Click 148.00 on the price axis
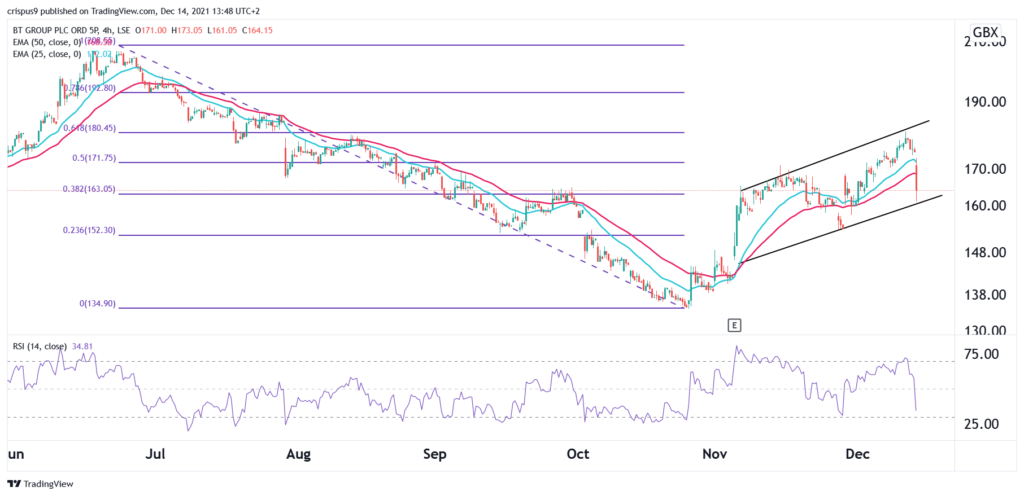1024x496 pixels. (x=984, y=253)
